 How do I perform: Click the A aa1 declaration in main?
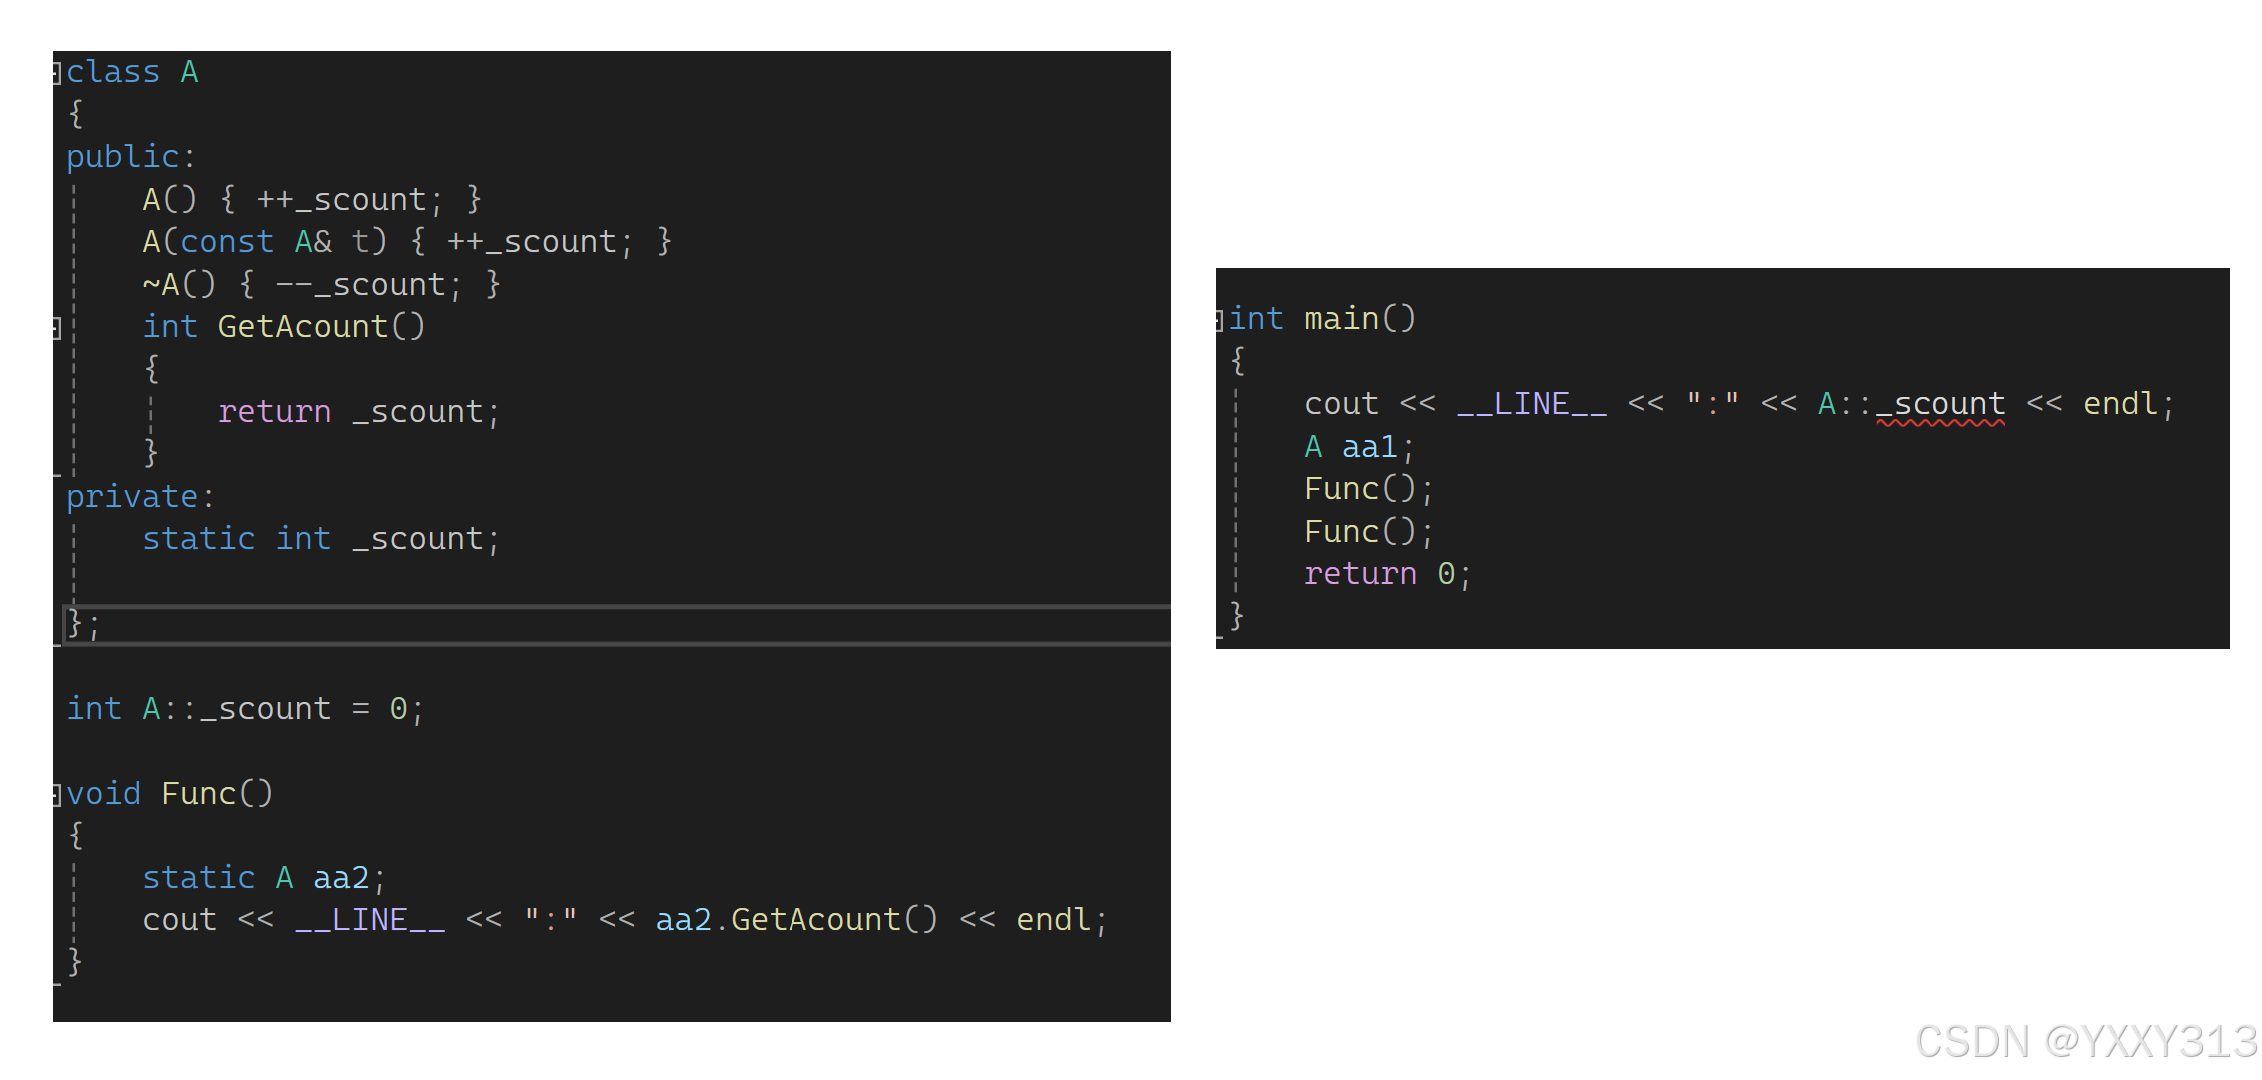[1358, 447]
